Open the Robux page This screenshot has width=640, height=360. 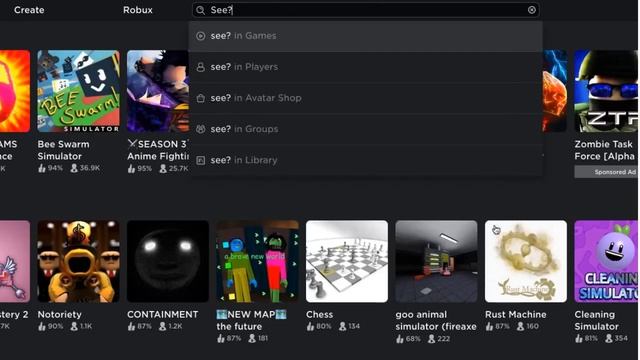coord(138,10)
